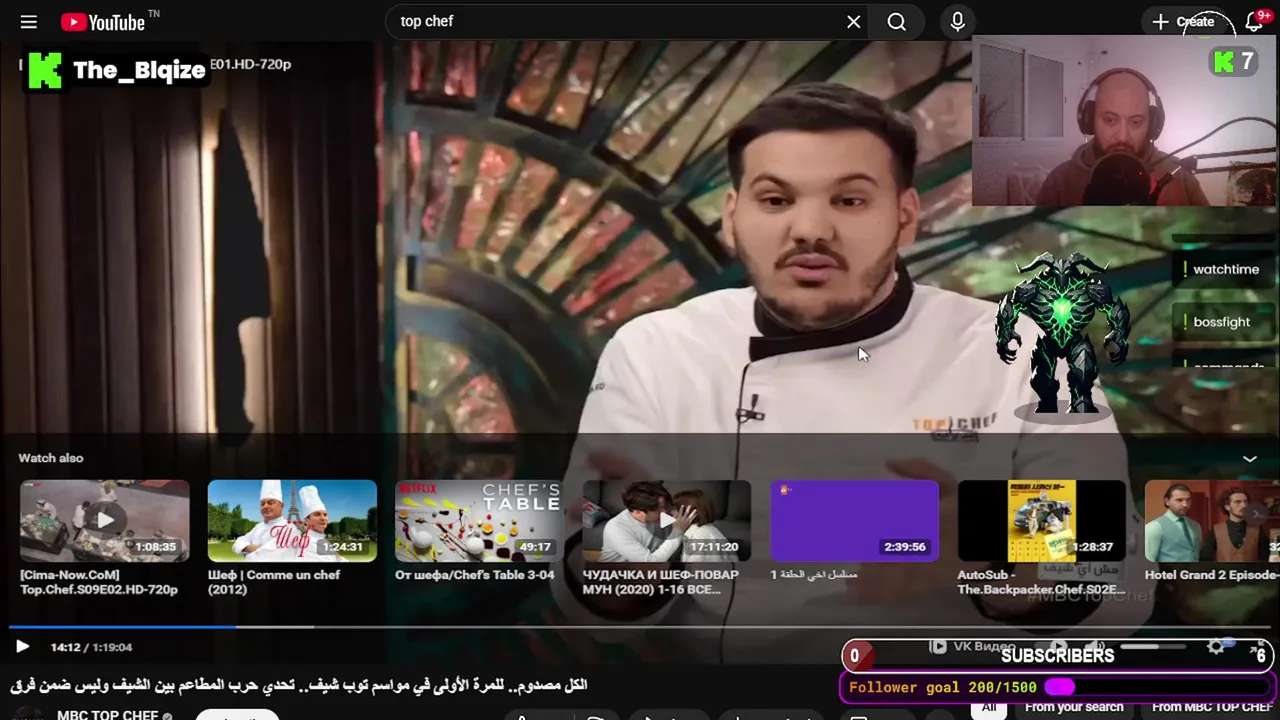Open the notifications bell
The height and width of the screenshot is (720, 1280).
pos(1254,22)
